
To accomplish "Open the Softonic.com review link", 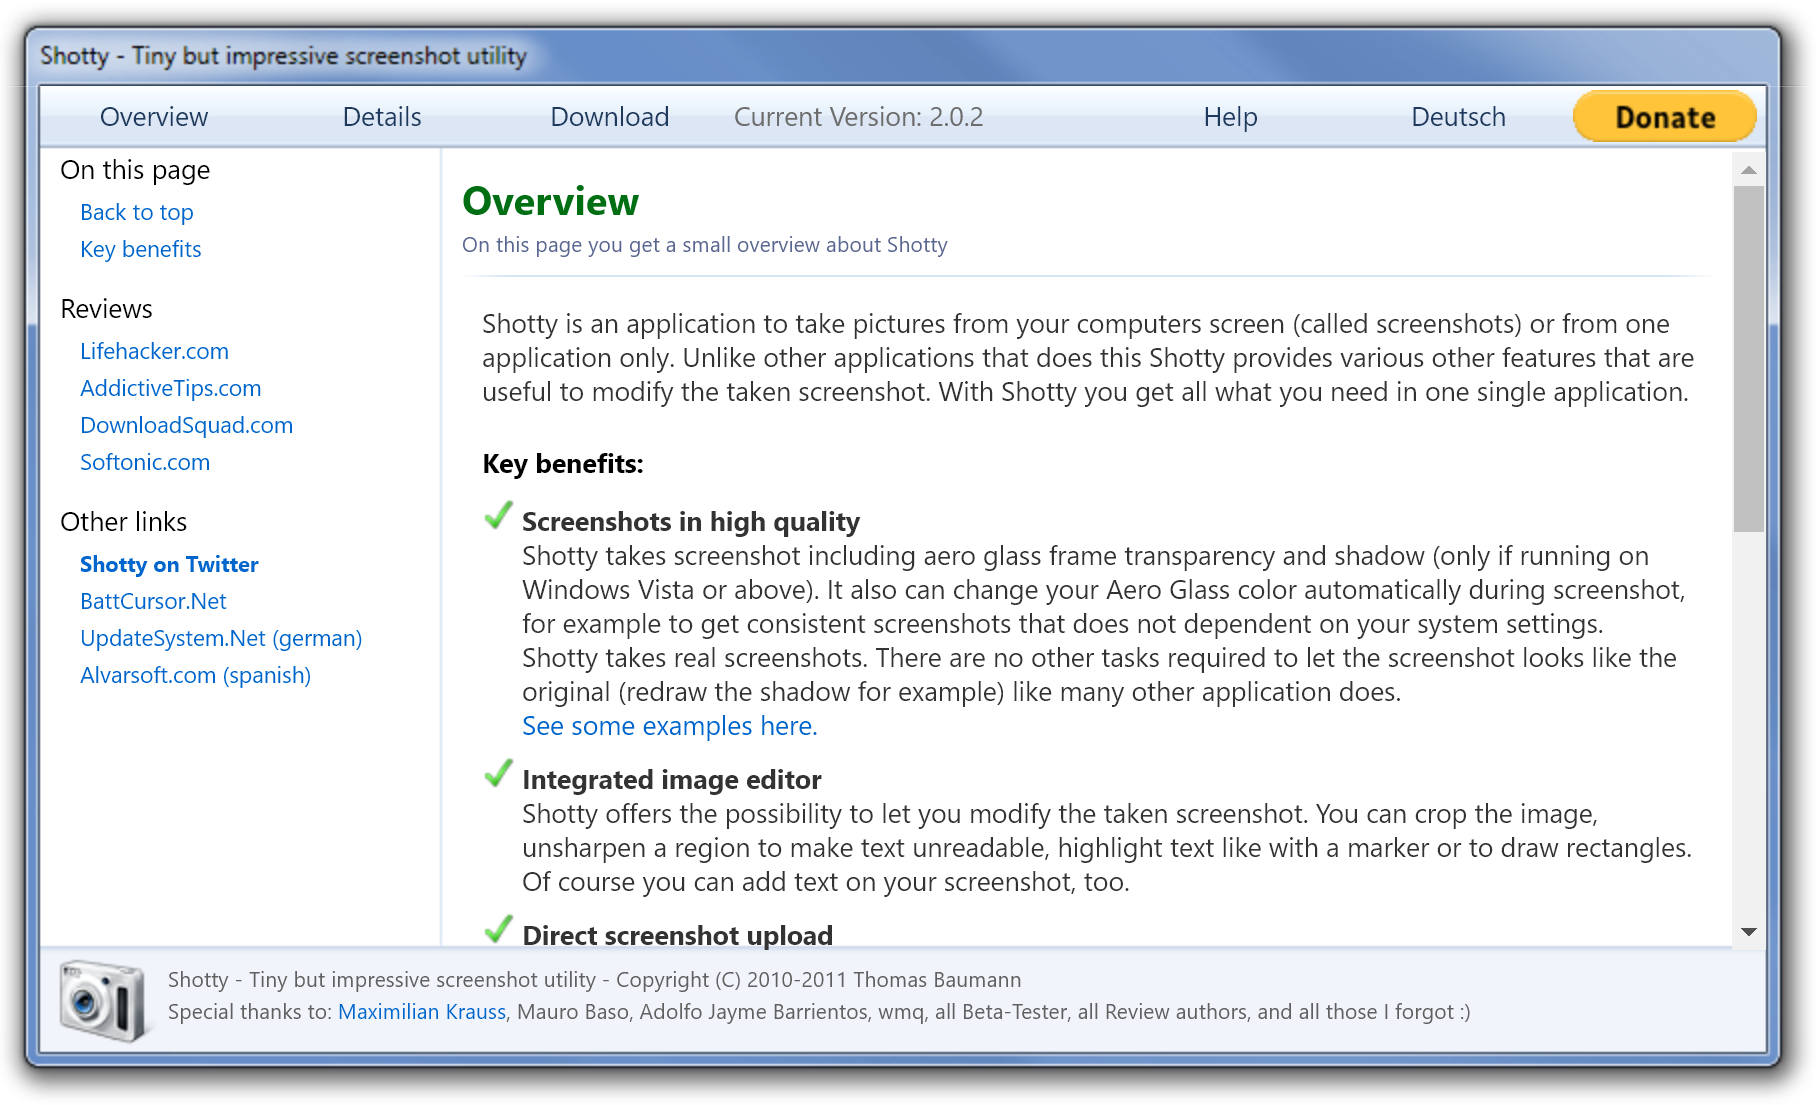I will coord(145,462).
